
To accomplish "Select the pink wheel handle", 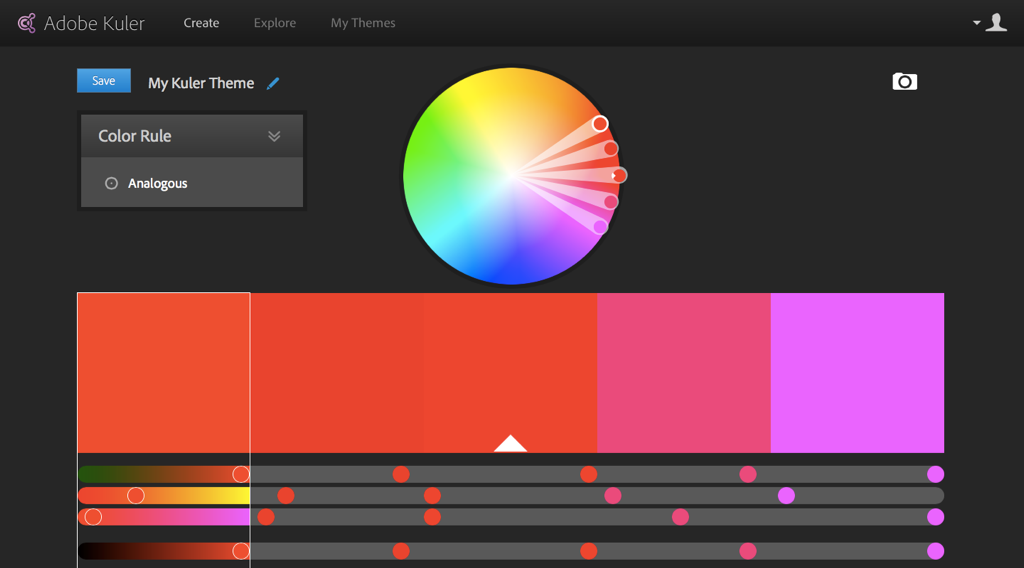I will [x=611, y=202].
